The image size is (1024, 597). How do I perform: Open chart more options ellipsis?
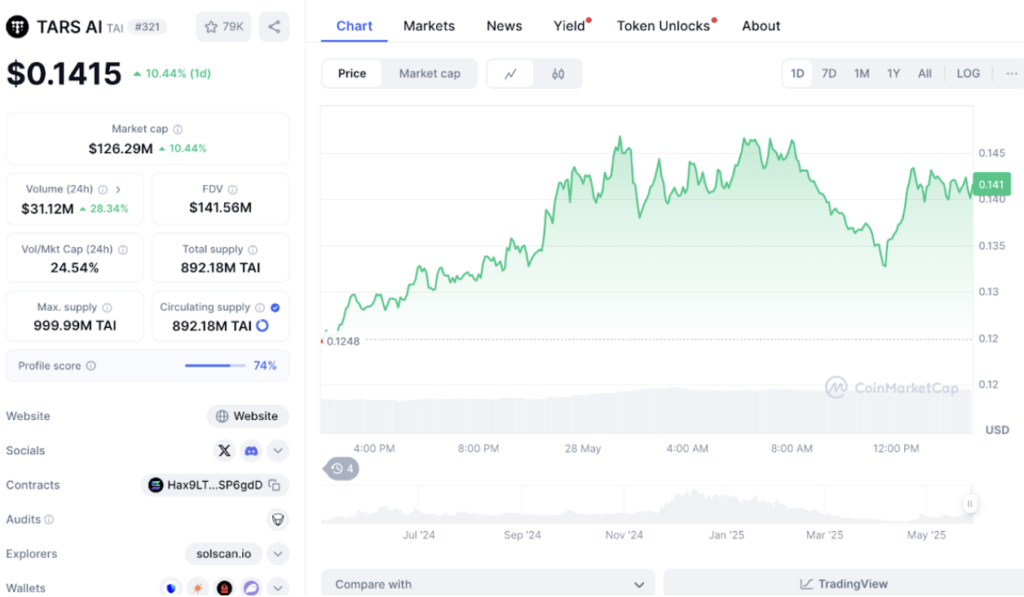[1012, 74]
